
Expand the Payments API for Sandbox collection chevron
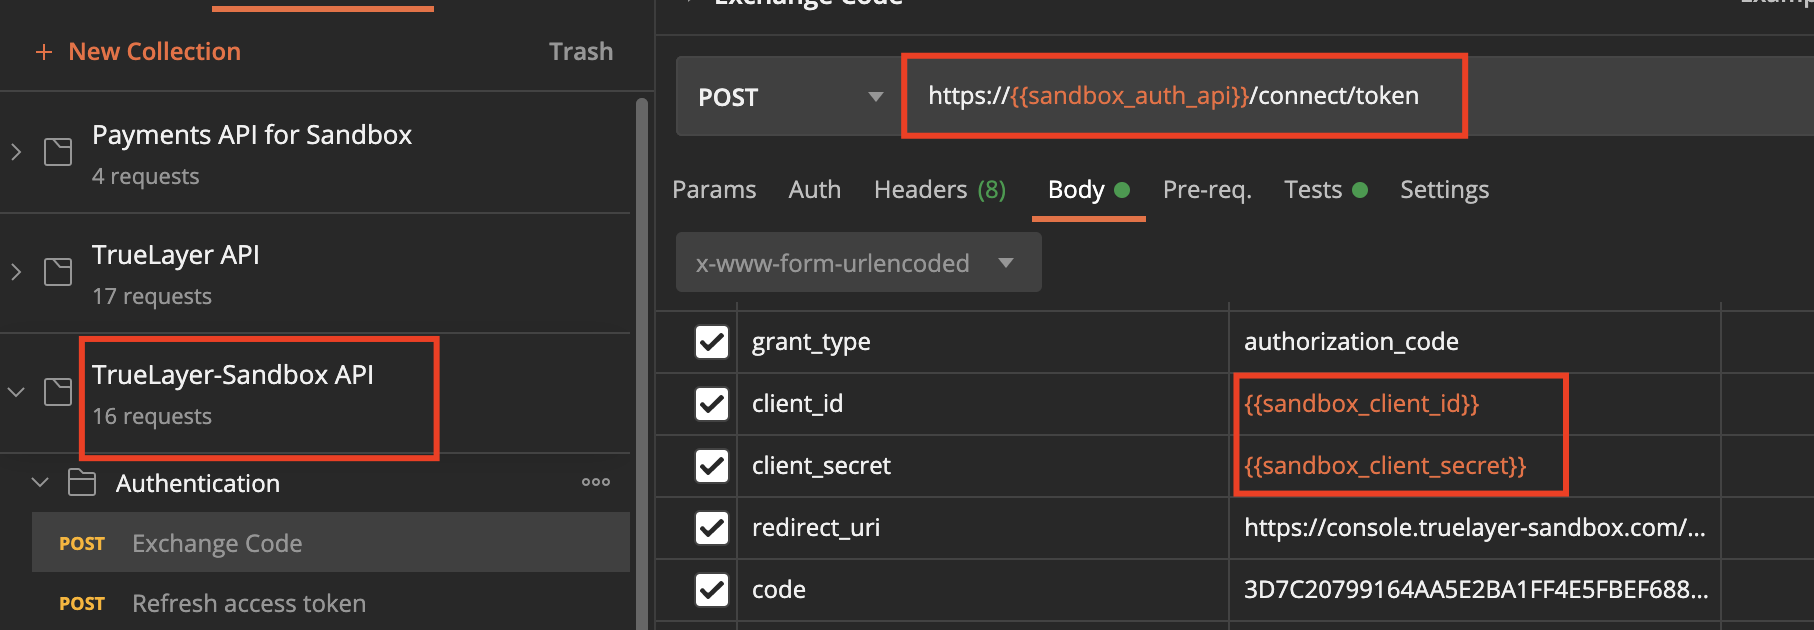pos(16,152)
